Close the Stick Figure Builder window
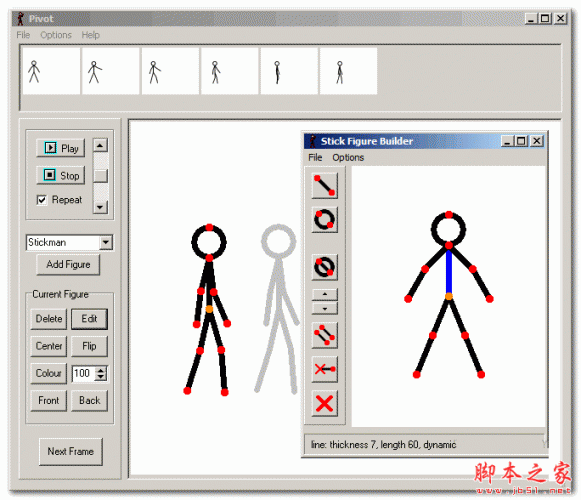Screen dimensions: 581x500 point(537,141)
